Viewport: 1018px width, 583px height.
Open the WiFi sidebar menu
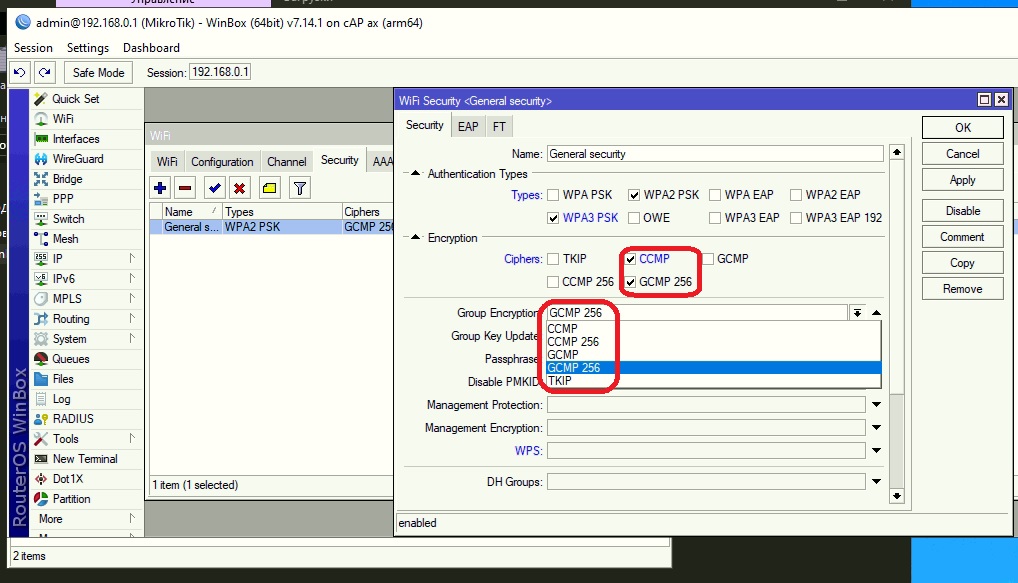pos(63,119)
